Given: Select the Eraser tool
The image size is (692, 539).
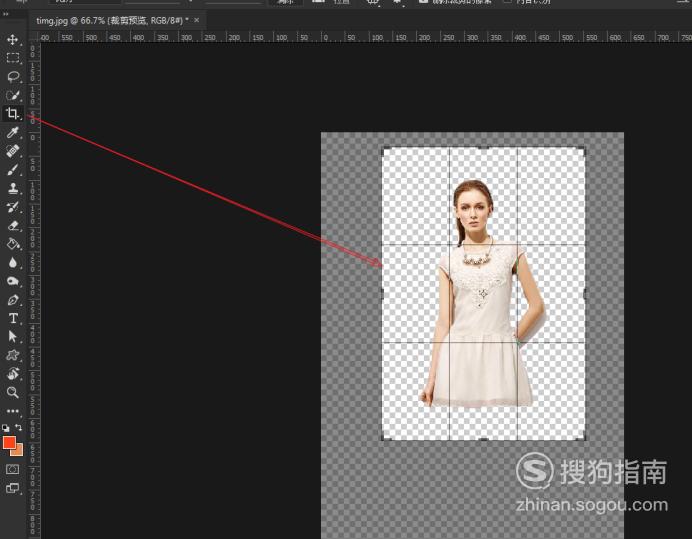Looking at the screenshot, I should tap(12, 225).
